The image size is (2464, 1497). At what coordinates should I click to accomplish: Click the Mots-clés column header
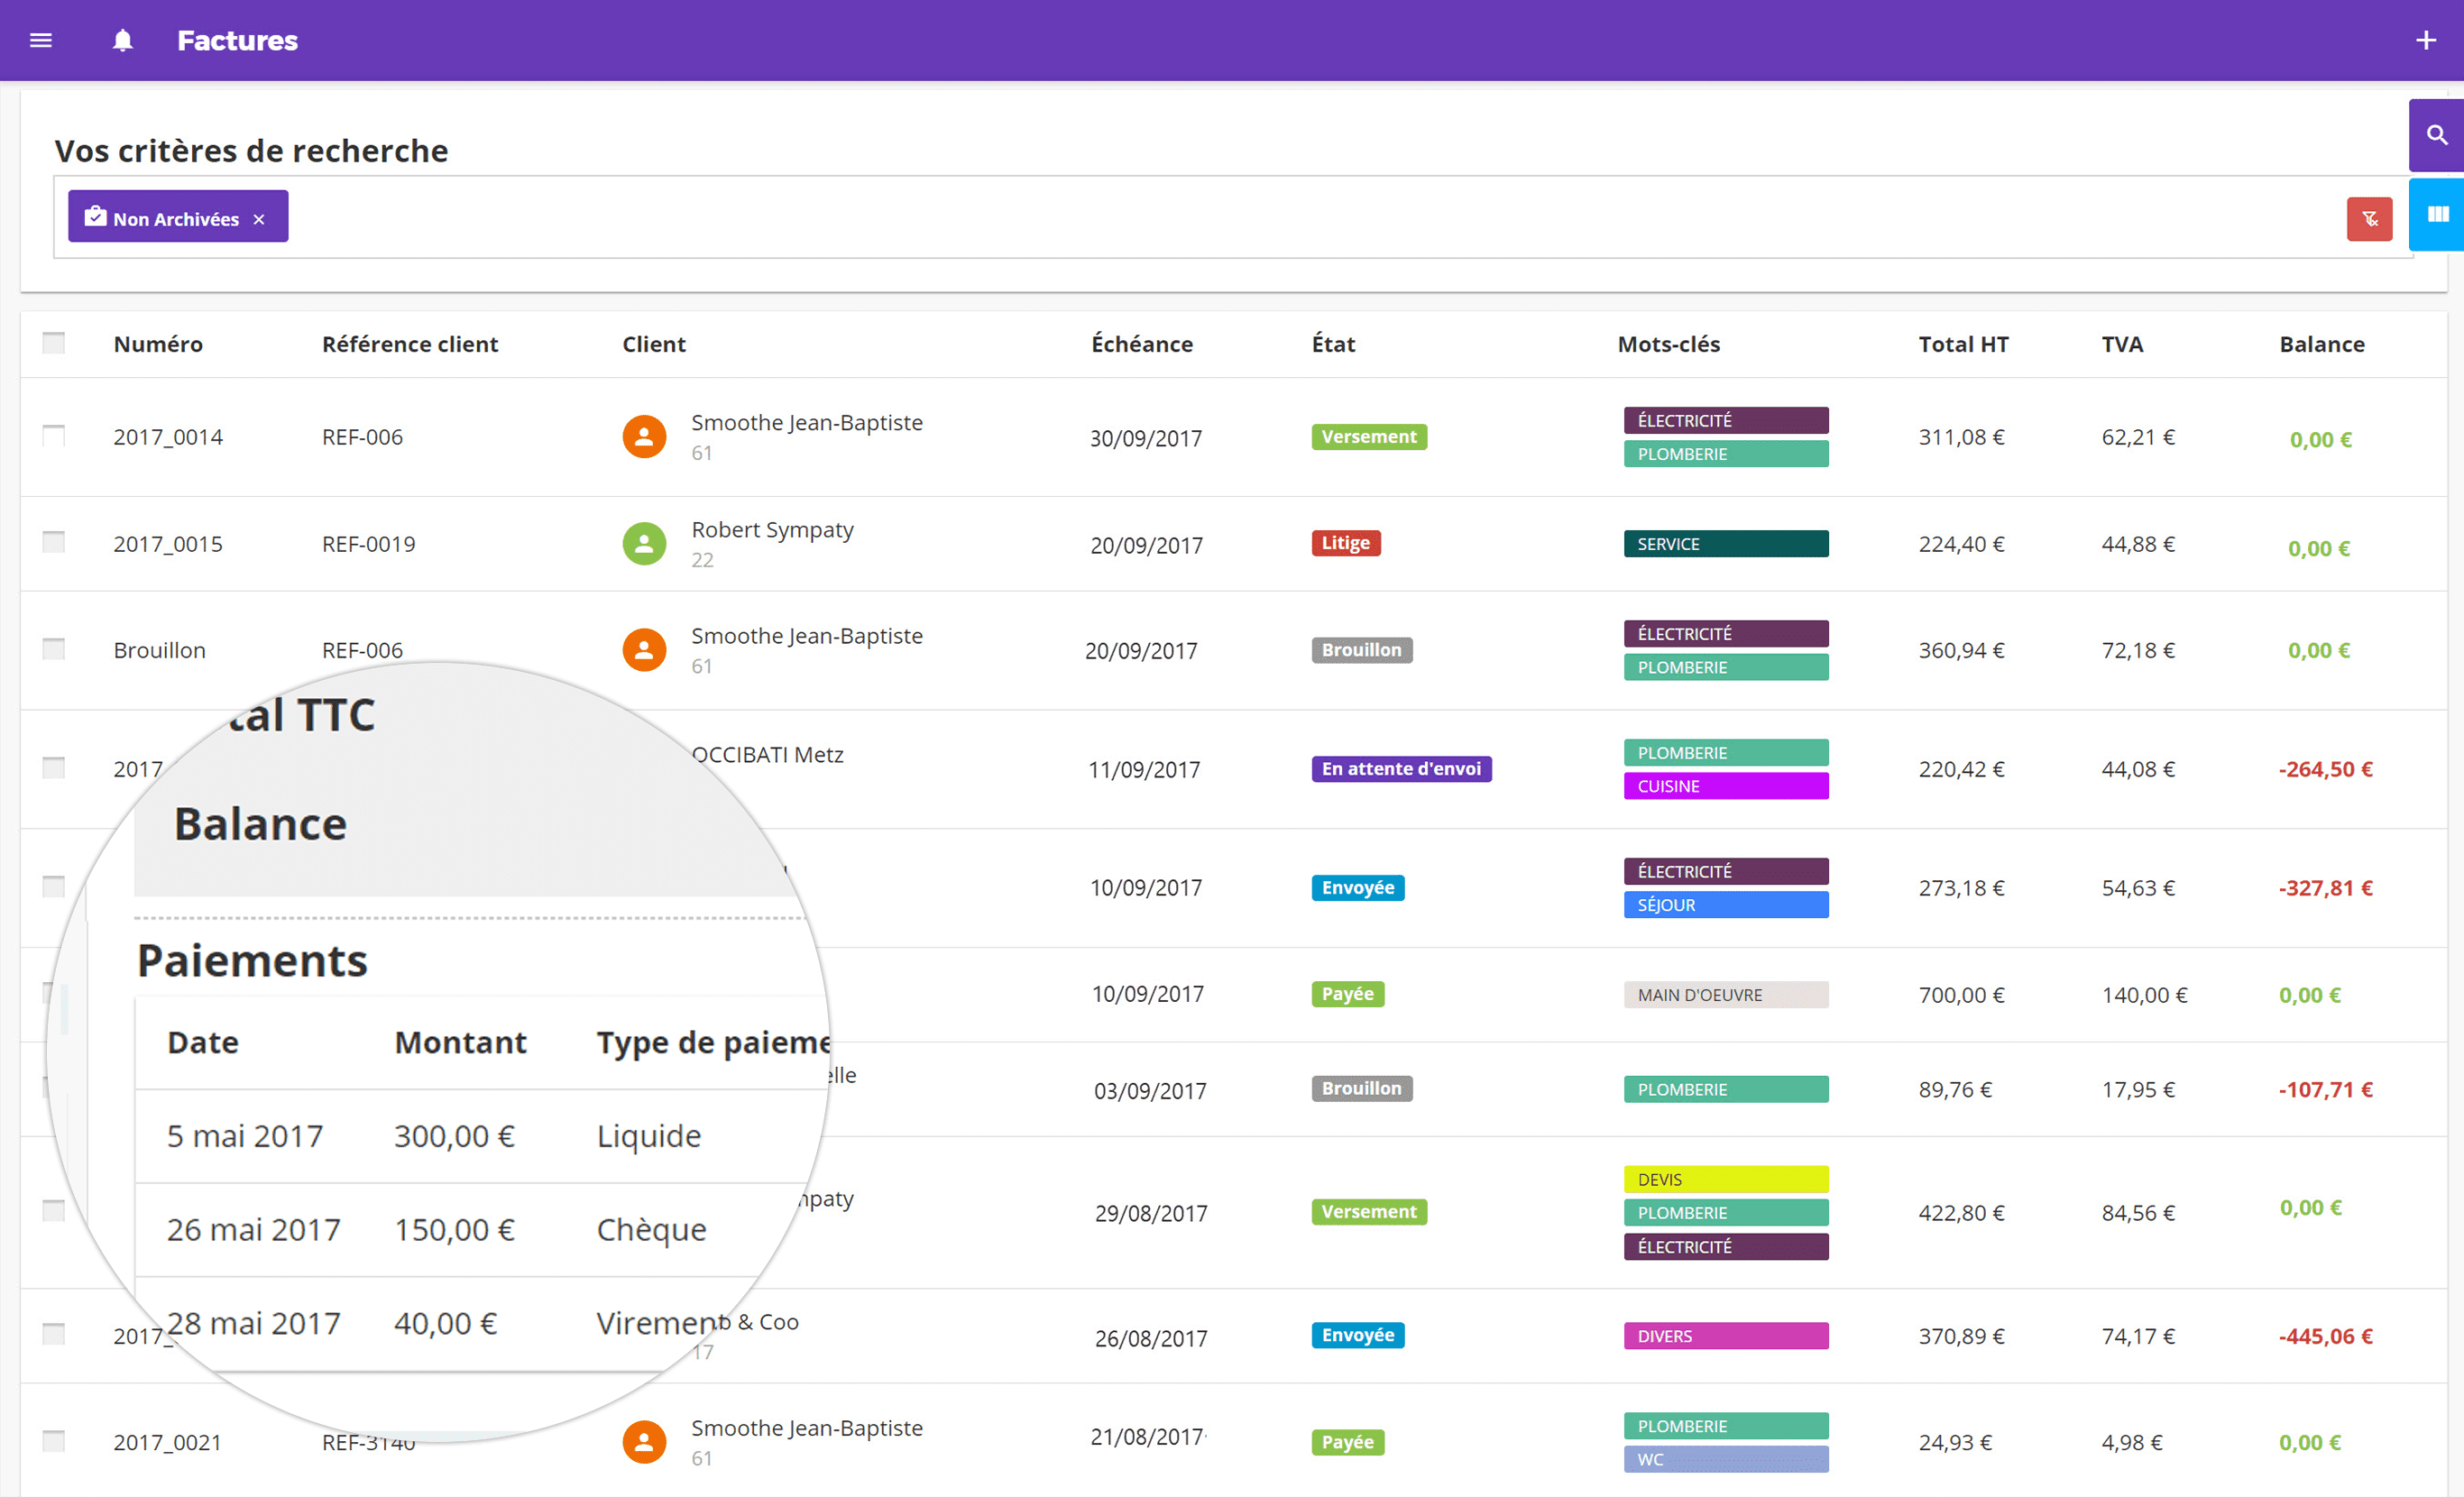click(x=1669, y=344)
